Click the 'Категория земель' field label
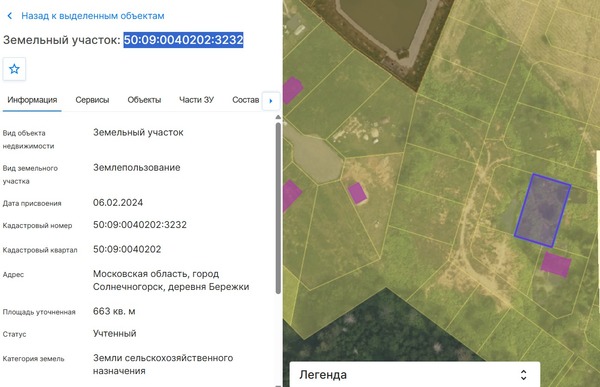The width and height of the screenshot is (600, 387). pos(33,359)
